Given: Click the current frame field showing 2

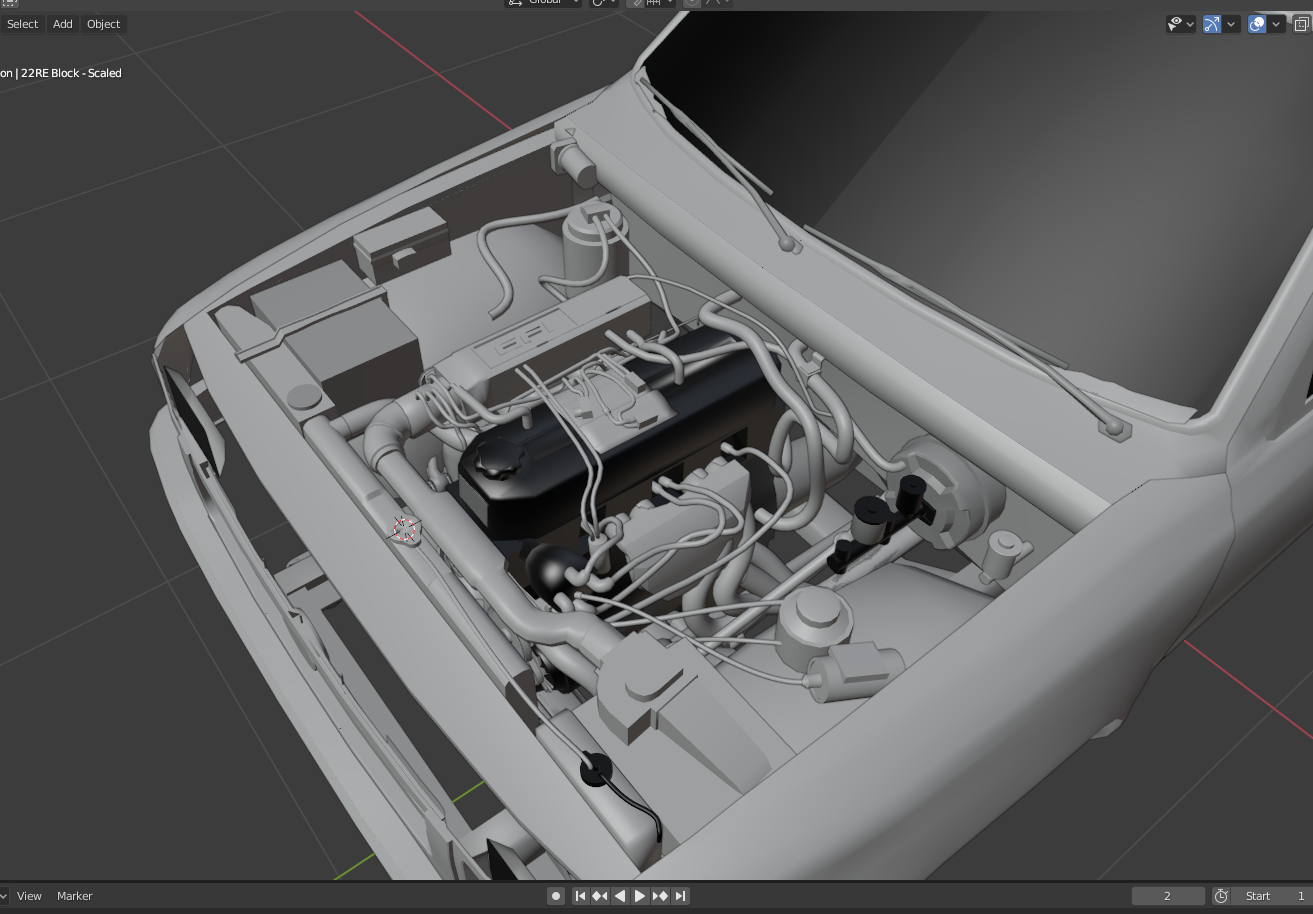Looking at the screenshot, I should click(1168, 896).
